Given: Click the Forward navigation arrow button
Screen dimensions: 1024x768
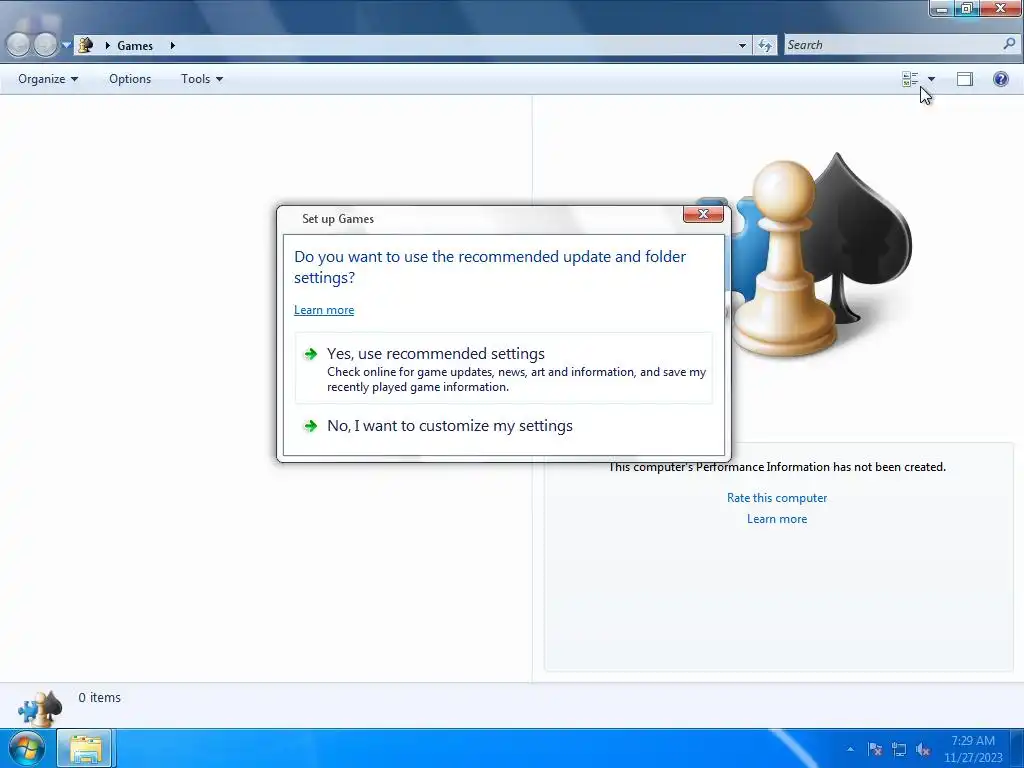Looking at the screenshot, I should tap(45, 45).
